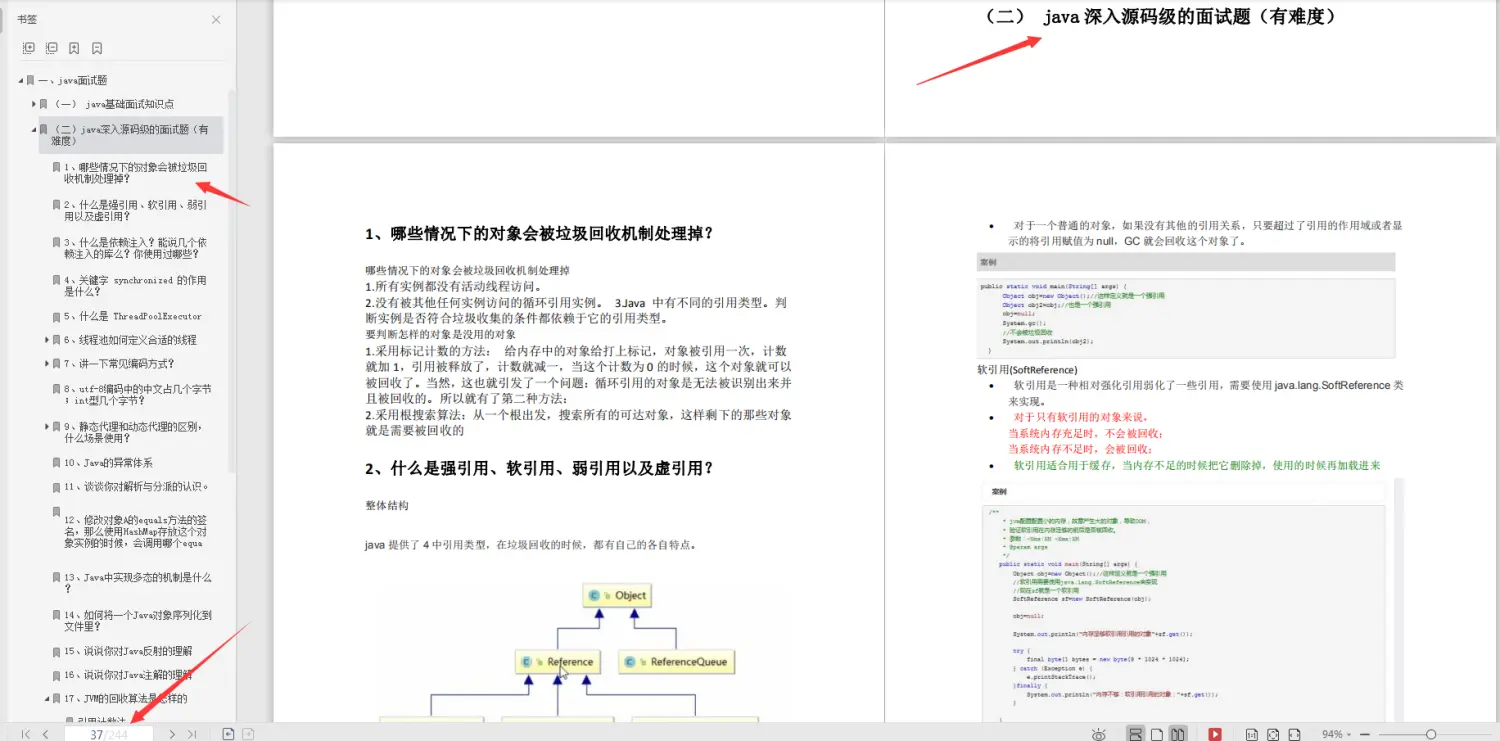Click the Reference class box in diagram
The height and width of the screenshot is (741, 1500).
pyautogui.click(x=557, y=662)
